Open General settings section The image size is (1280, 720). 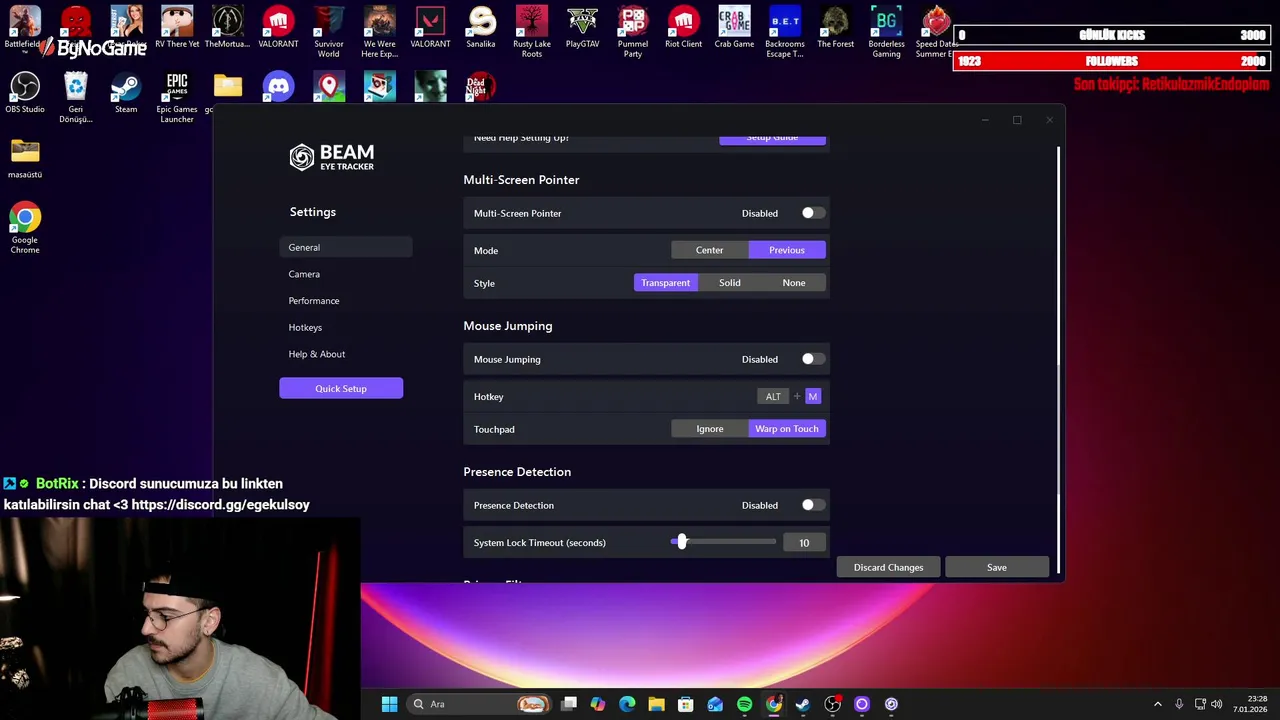click(346, 247)
